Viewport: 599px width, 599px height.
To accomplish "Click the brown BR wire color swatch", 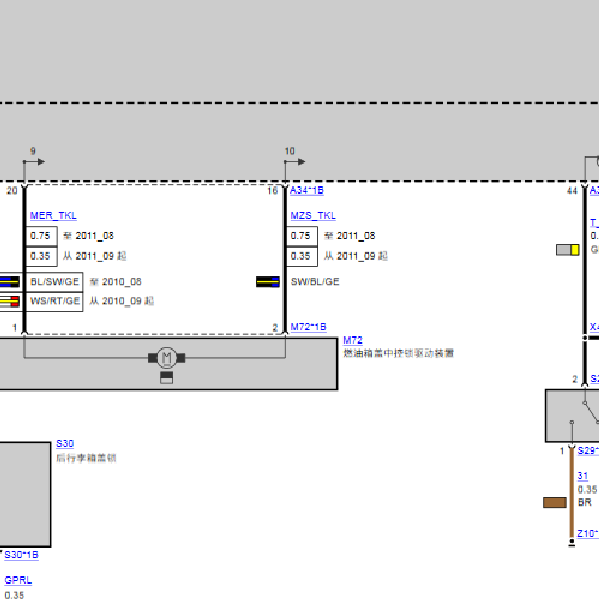I will click(555, 502).
